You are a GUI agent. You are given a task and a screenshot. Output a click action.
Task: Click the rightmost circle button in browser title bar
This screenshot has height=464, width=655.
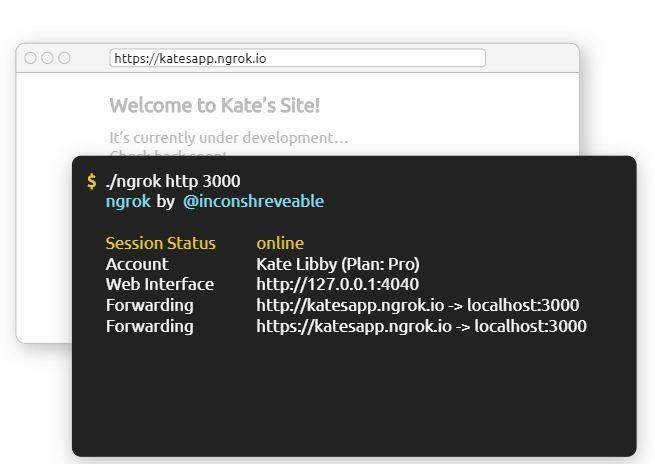[65, 58]
